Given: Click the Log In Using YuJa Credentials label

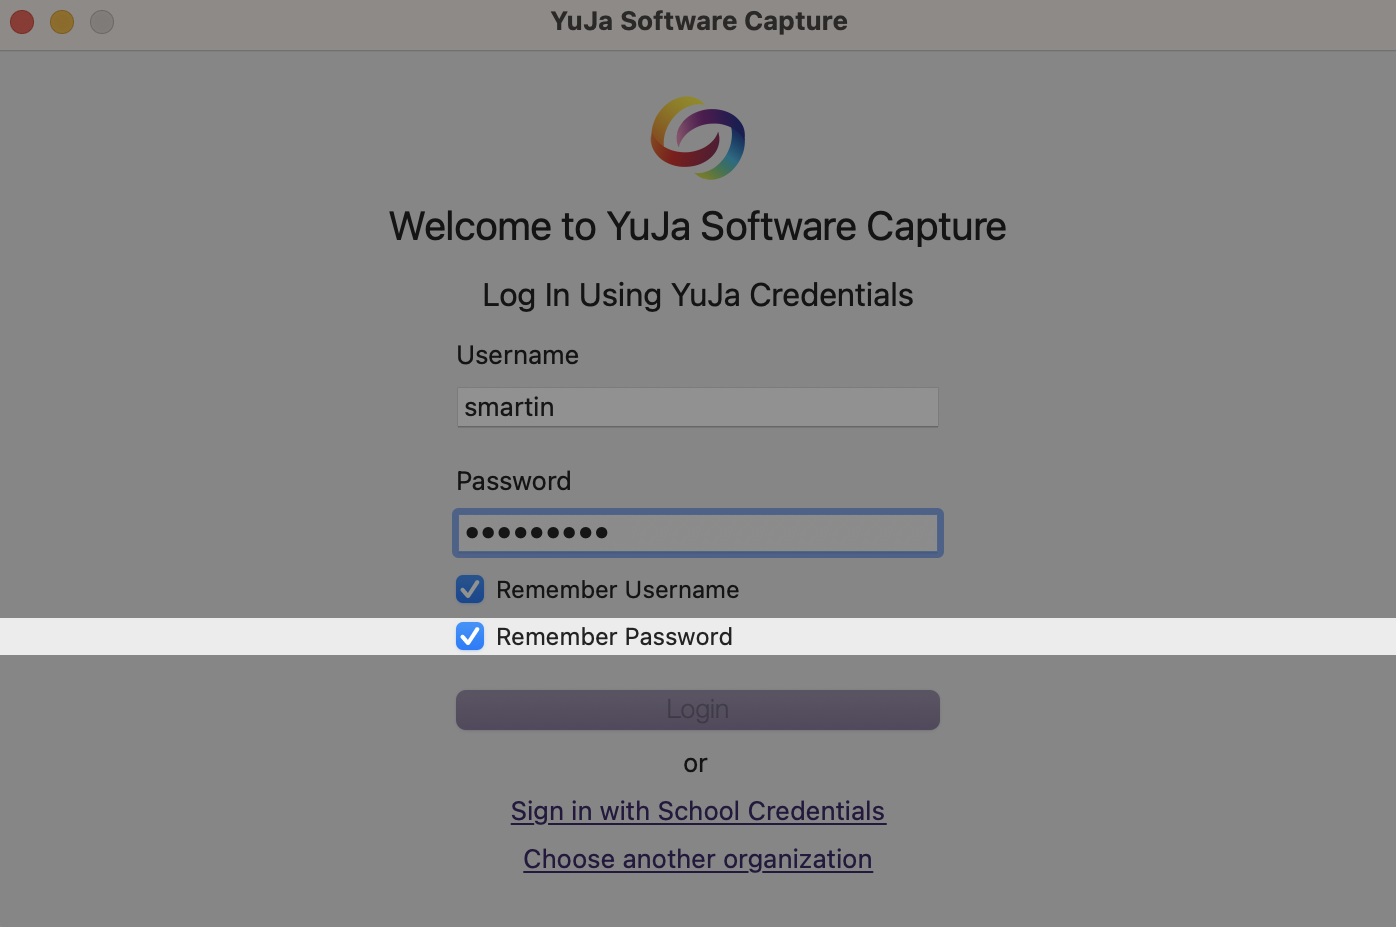Looking at the screenshot, I should pyautogui.click(x=697, y=295).
